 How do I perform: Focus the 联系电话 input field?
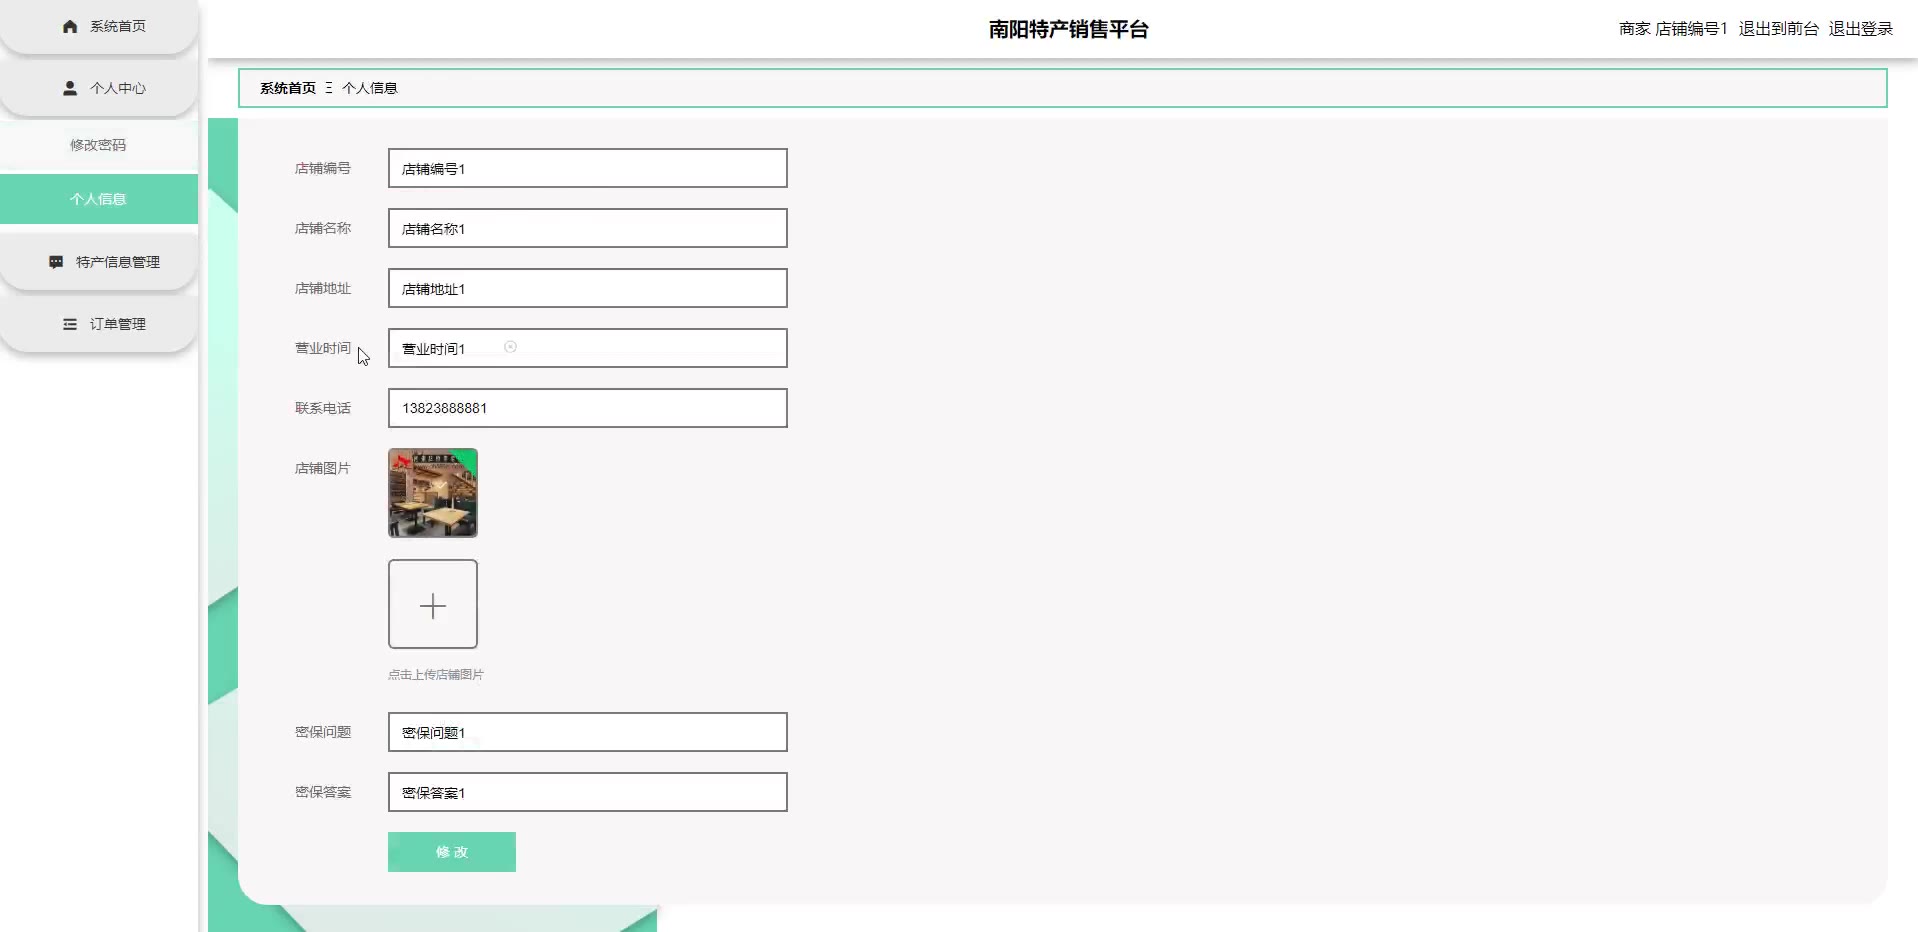coord(588,408)
